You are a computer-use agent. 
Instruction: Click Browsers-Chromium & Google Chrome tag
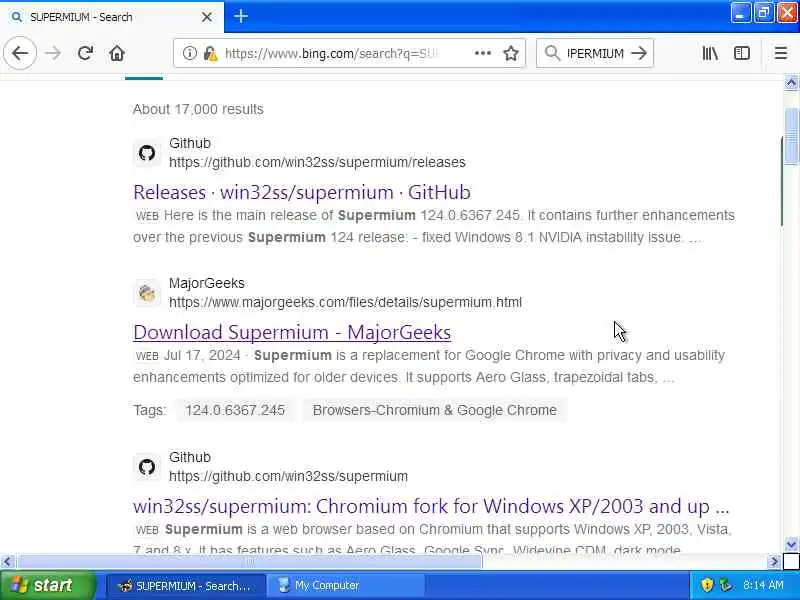click(434, 410)
